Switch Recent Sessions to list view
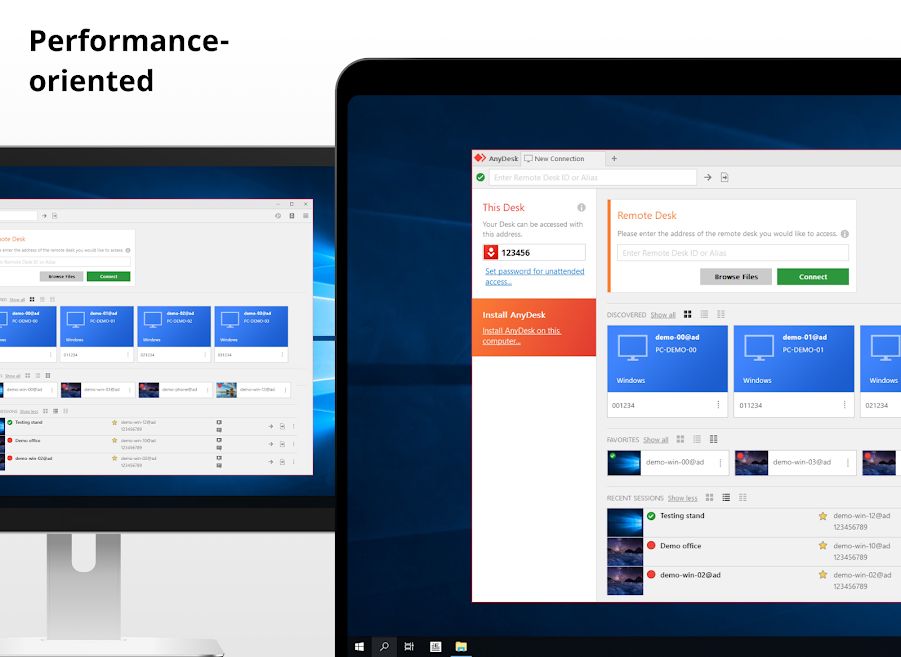This screenshot has width=901, height=657. [x=726, y=497]
